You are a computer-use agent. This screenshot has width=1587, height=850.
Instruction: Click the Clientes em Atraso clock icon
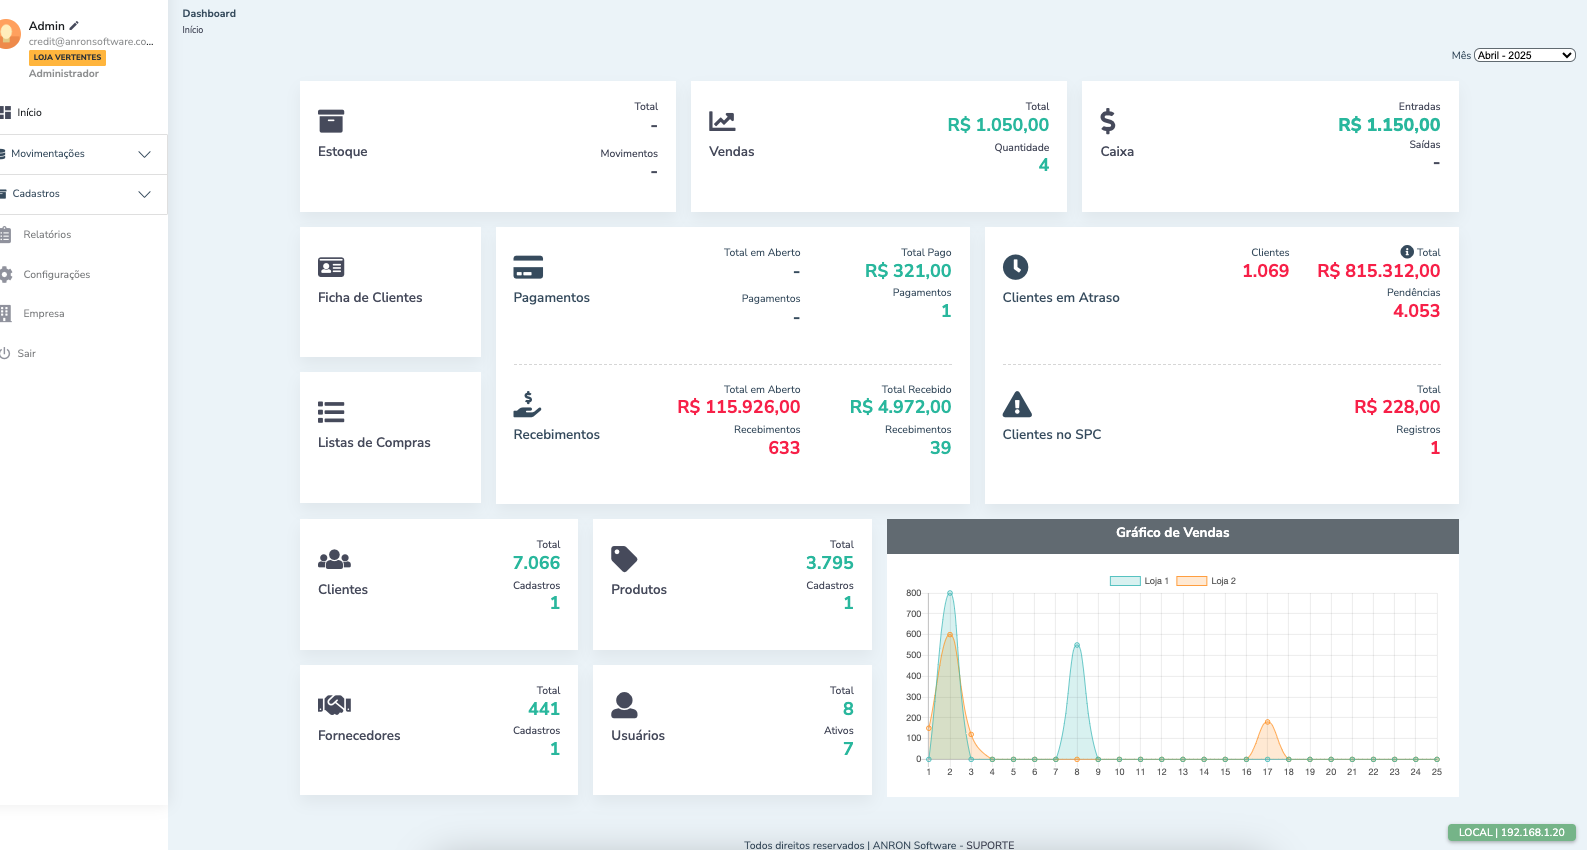[x=1015, y=267]
